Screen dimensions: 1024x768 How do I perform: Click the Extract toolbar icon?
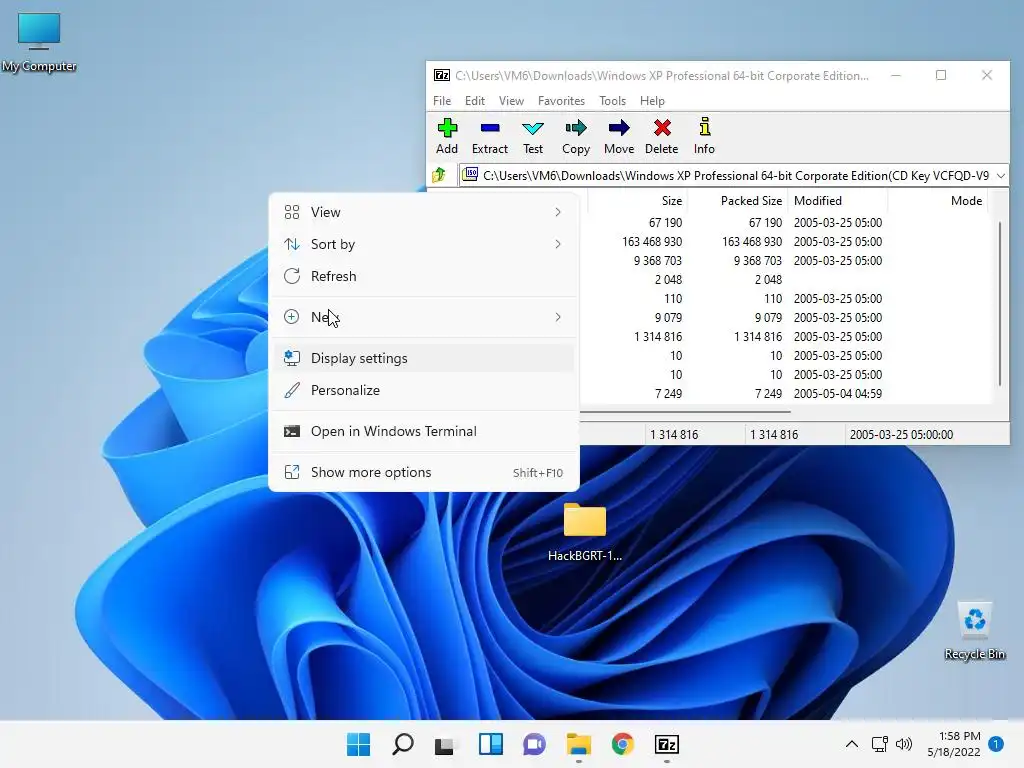(x=490, y=136)
